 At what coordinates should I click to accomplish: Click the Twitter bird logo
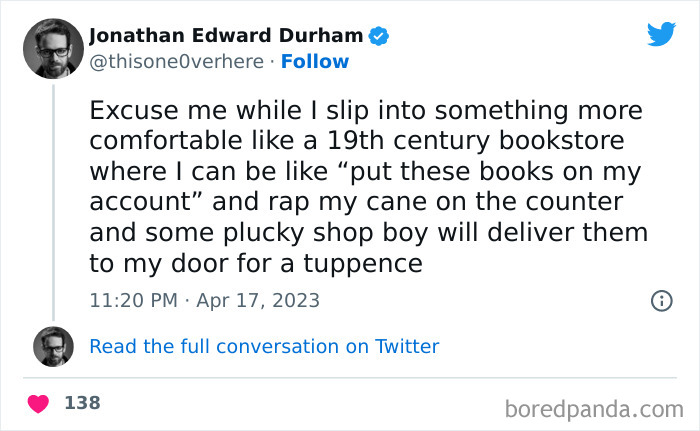[x=661, y=34]
